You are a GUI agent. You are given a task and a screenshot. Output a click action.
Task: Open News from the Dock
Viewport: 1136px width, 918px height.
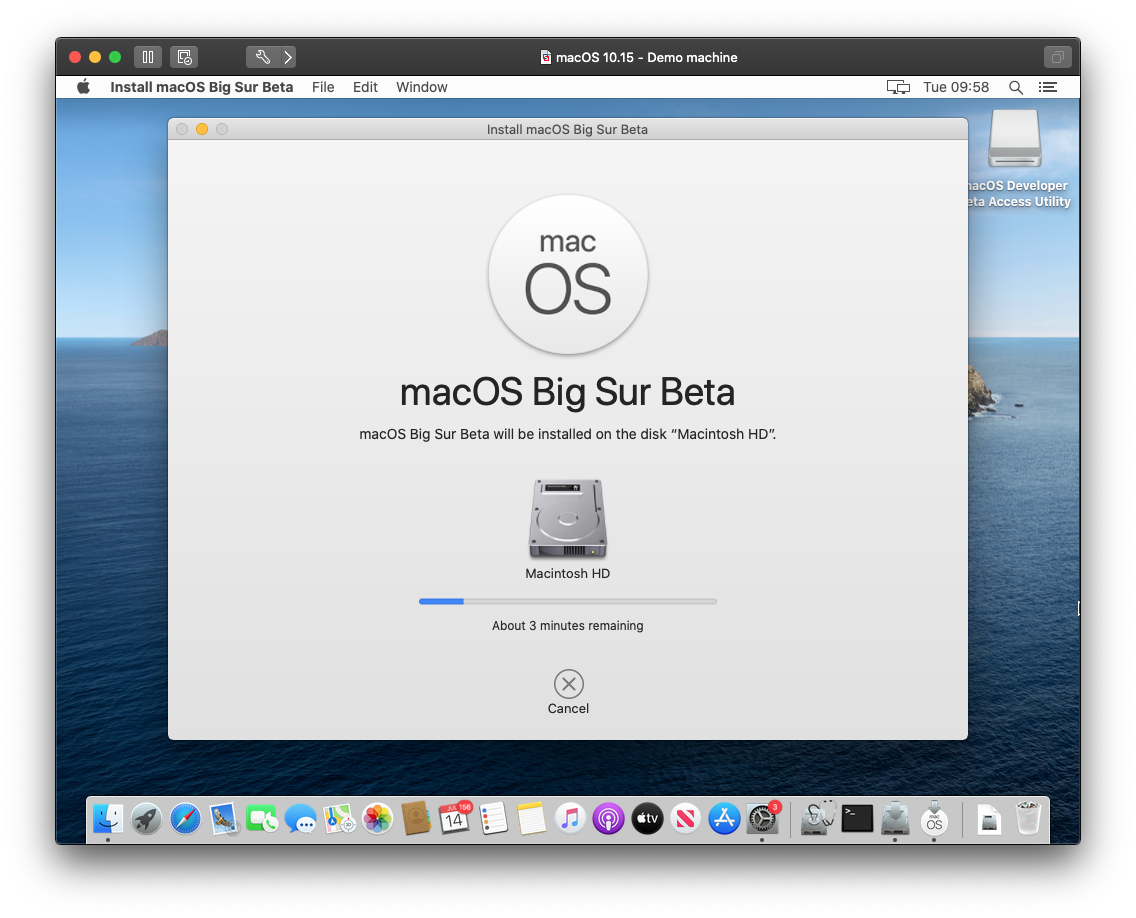[x=685, y=819]
